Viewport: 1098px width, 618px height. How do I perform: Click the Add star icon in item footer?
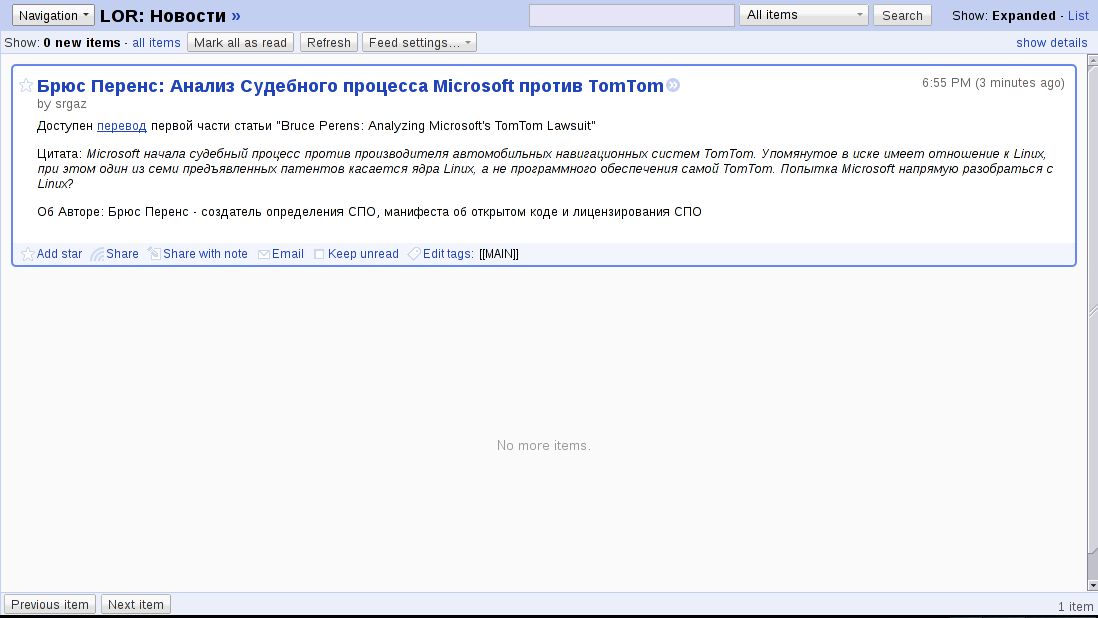click(x=27, y=254)
